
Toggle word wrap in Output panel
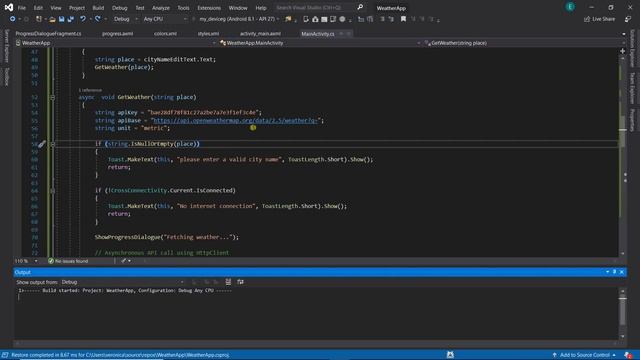click(240, 282)
